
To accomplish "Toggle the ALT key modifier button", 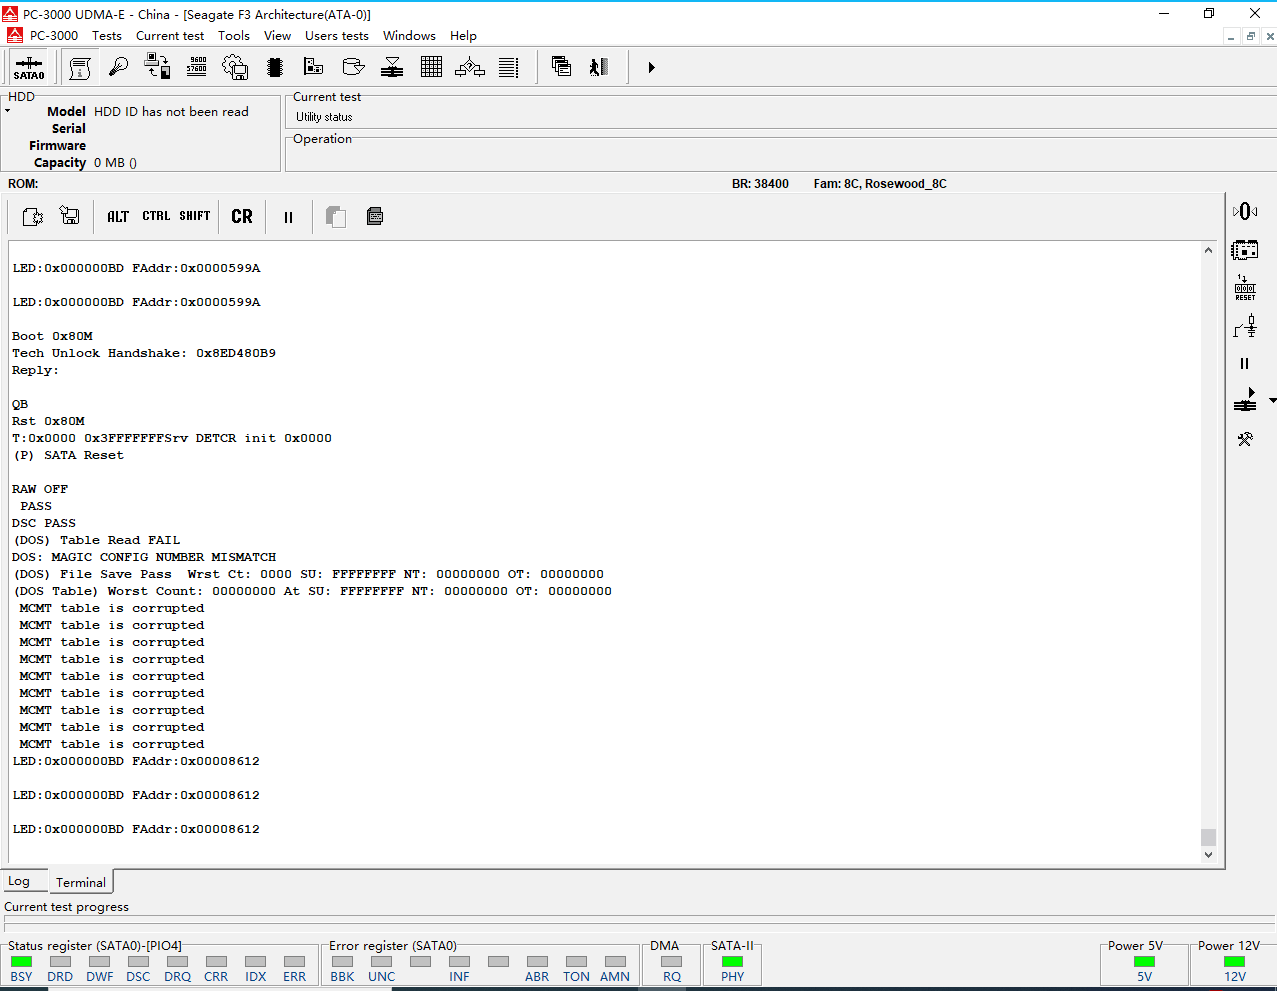I will pyautogui.click(x=118, y=216).
